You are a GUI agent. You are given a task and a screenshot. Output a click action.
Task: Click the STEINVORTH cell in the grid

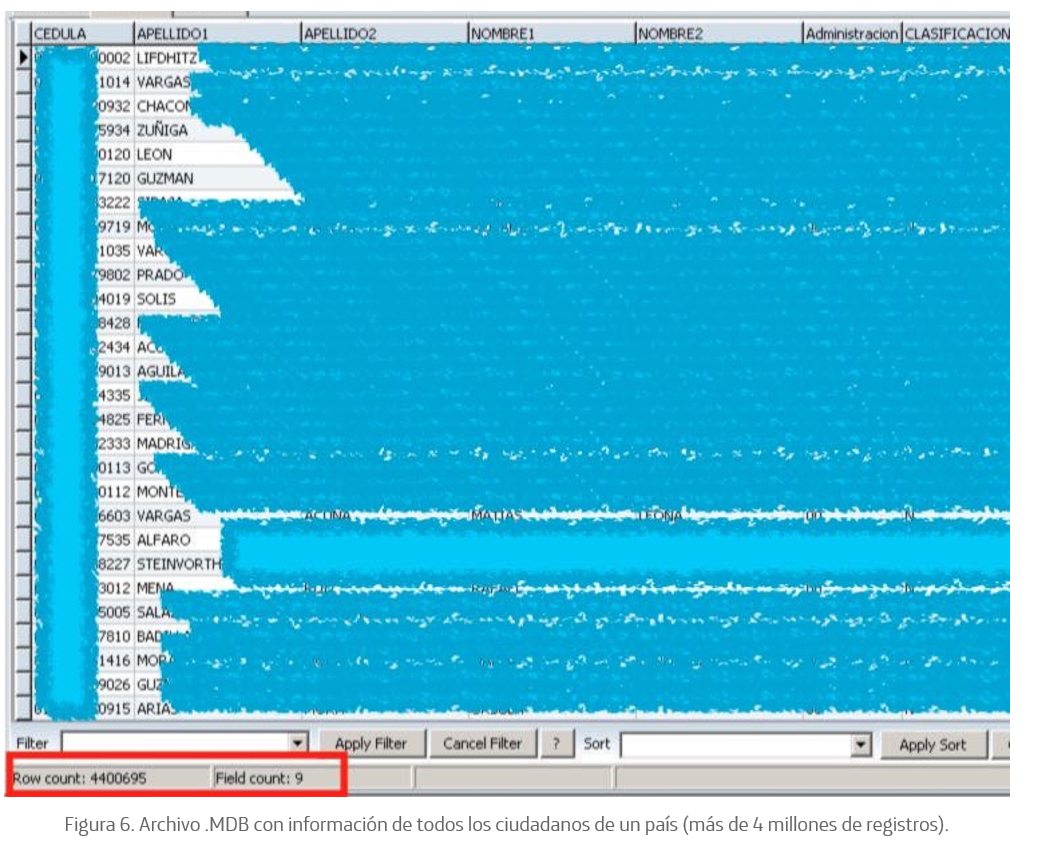click(x=179, y=563)
